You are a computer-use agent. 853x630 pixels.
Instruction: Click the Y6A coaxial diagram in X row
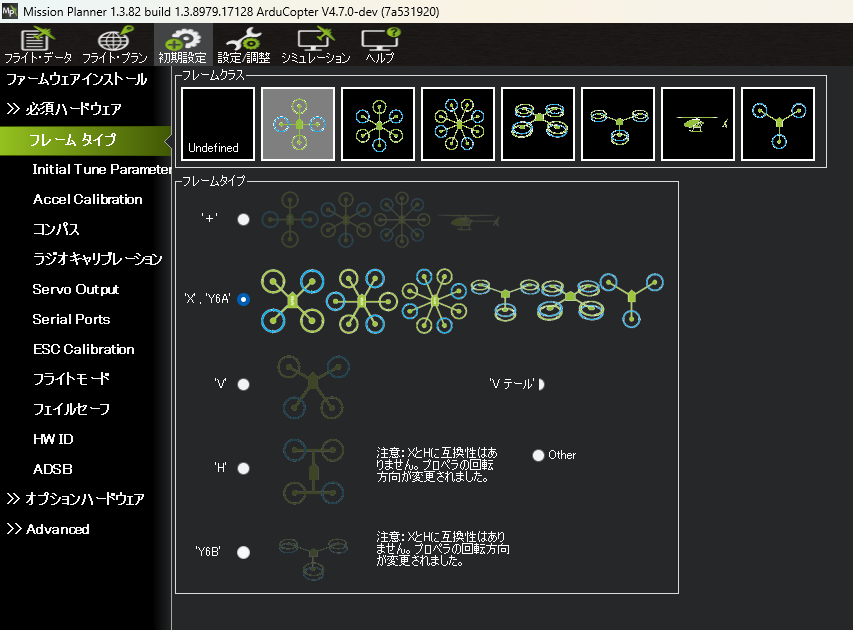(x=506, y=299)
